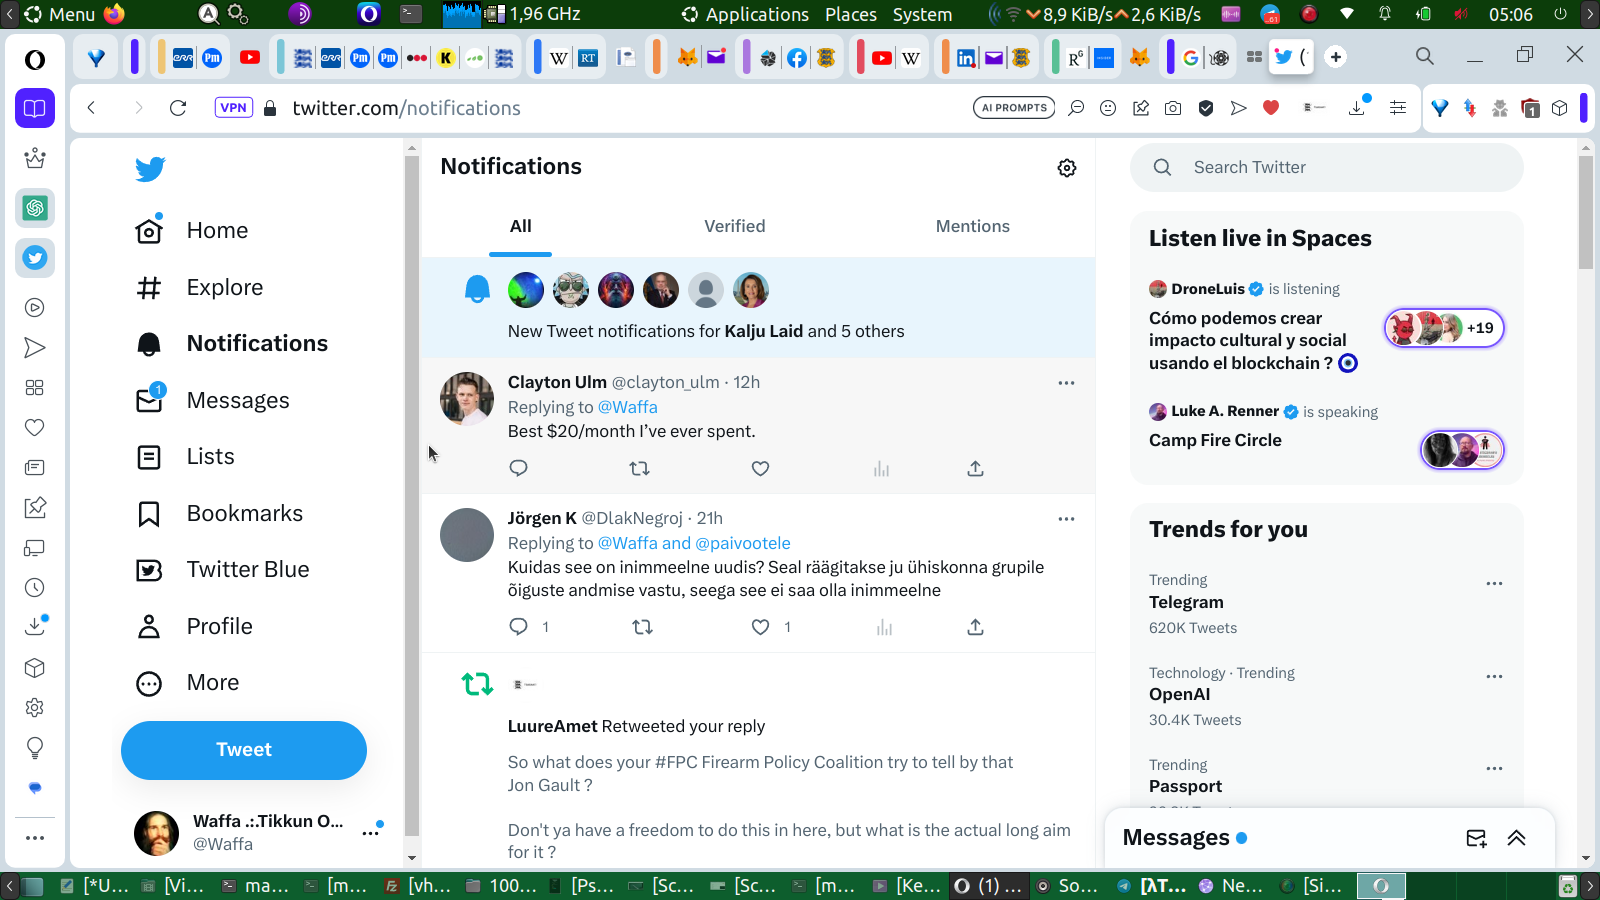Viewport: 1600px width, 900px height.
Task: Open @paivootele mention link
Action: (x=743, y=543)
